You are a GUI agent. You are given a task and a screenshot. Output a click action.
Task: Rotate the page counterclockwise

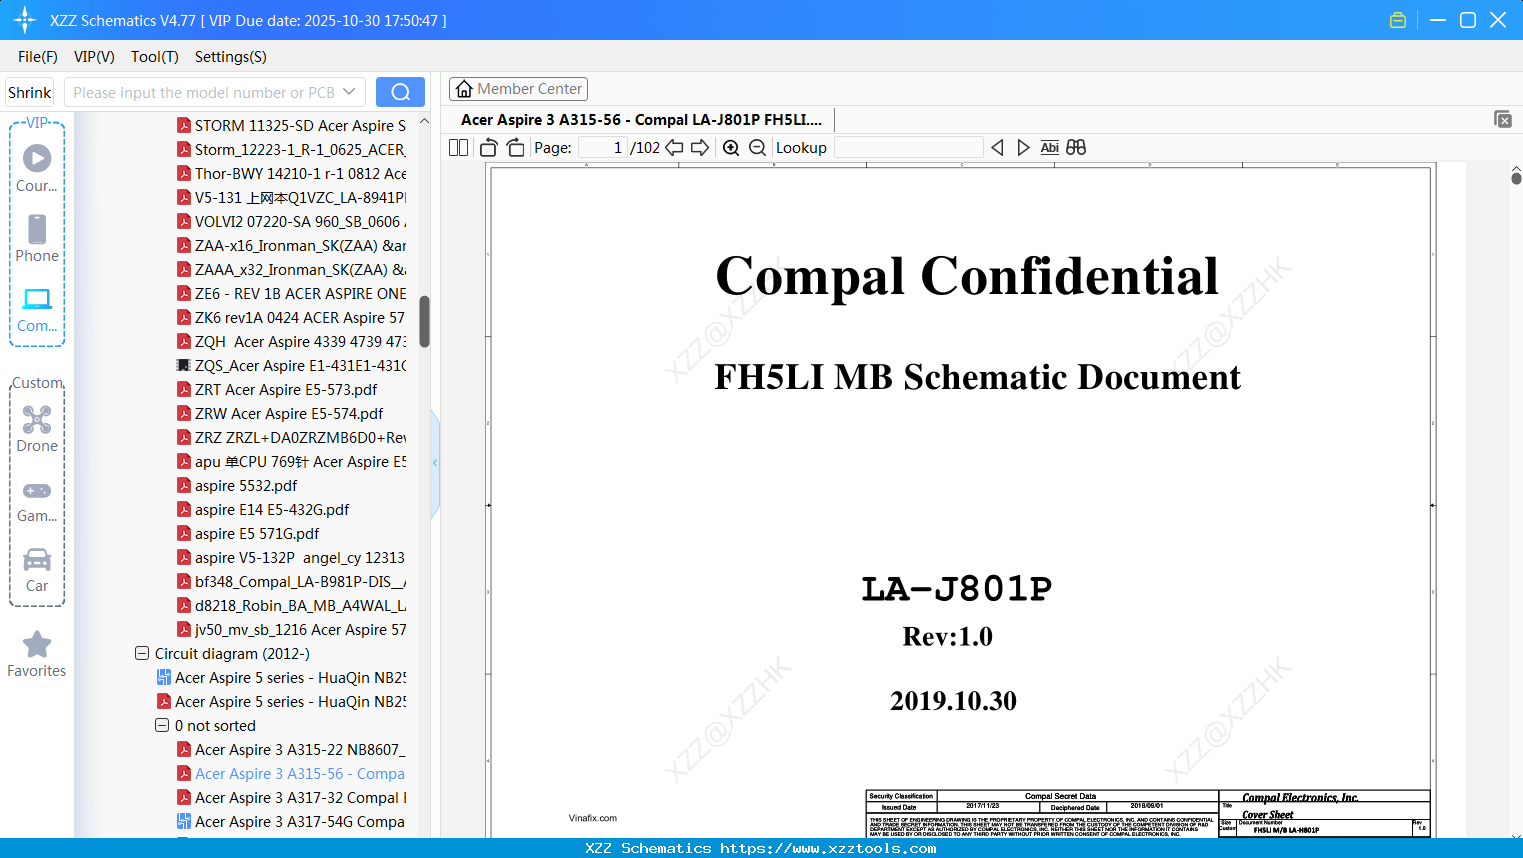489,148
